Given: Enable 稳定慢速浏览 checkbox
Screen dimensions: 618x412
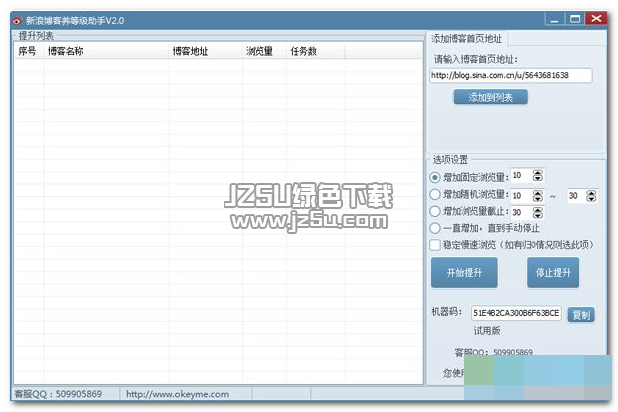Looking at the screenshot, I should pos(435,245).
